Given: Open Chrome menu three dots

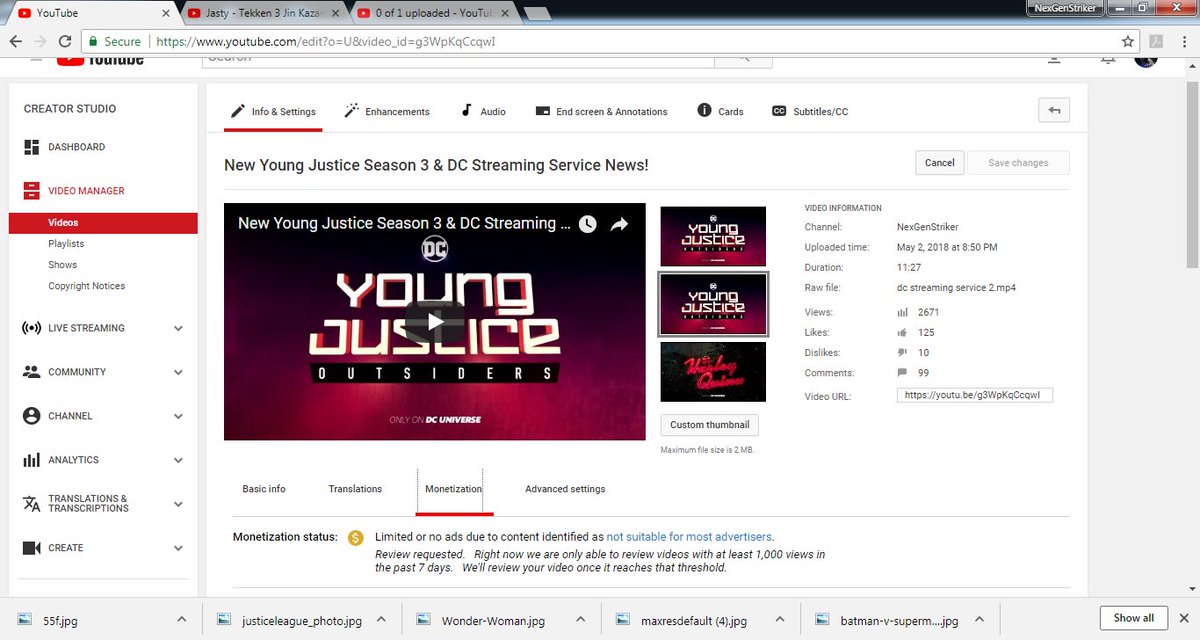Looking at the screenshot, I should tap(1184, 42).
